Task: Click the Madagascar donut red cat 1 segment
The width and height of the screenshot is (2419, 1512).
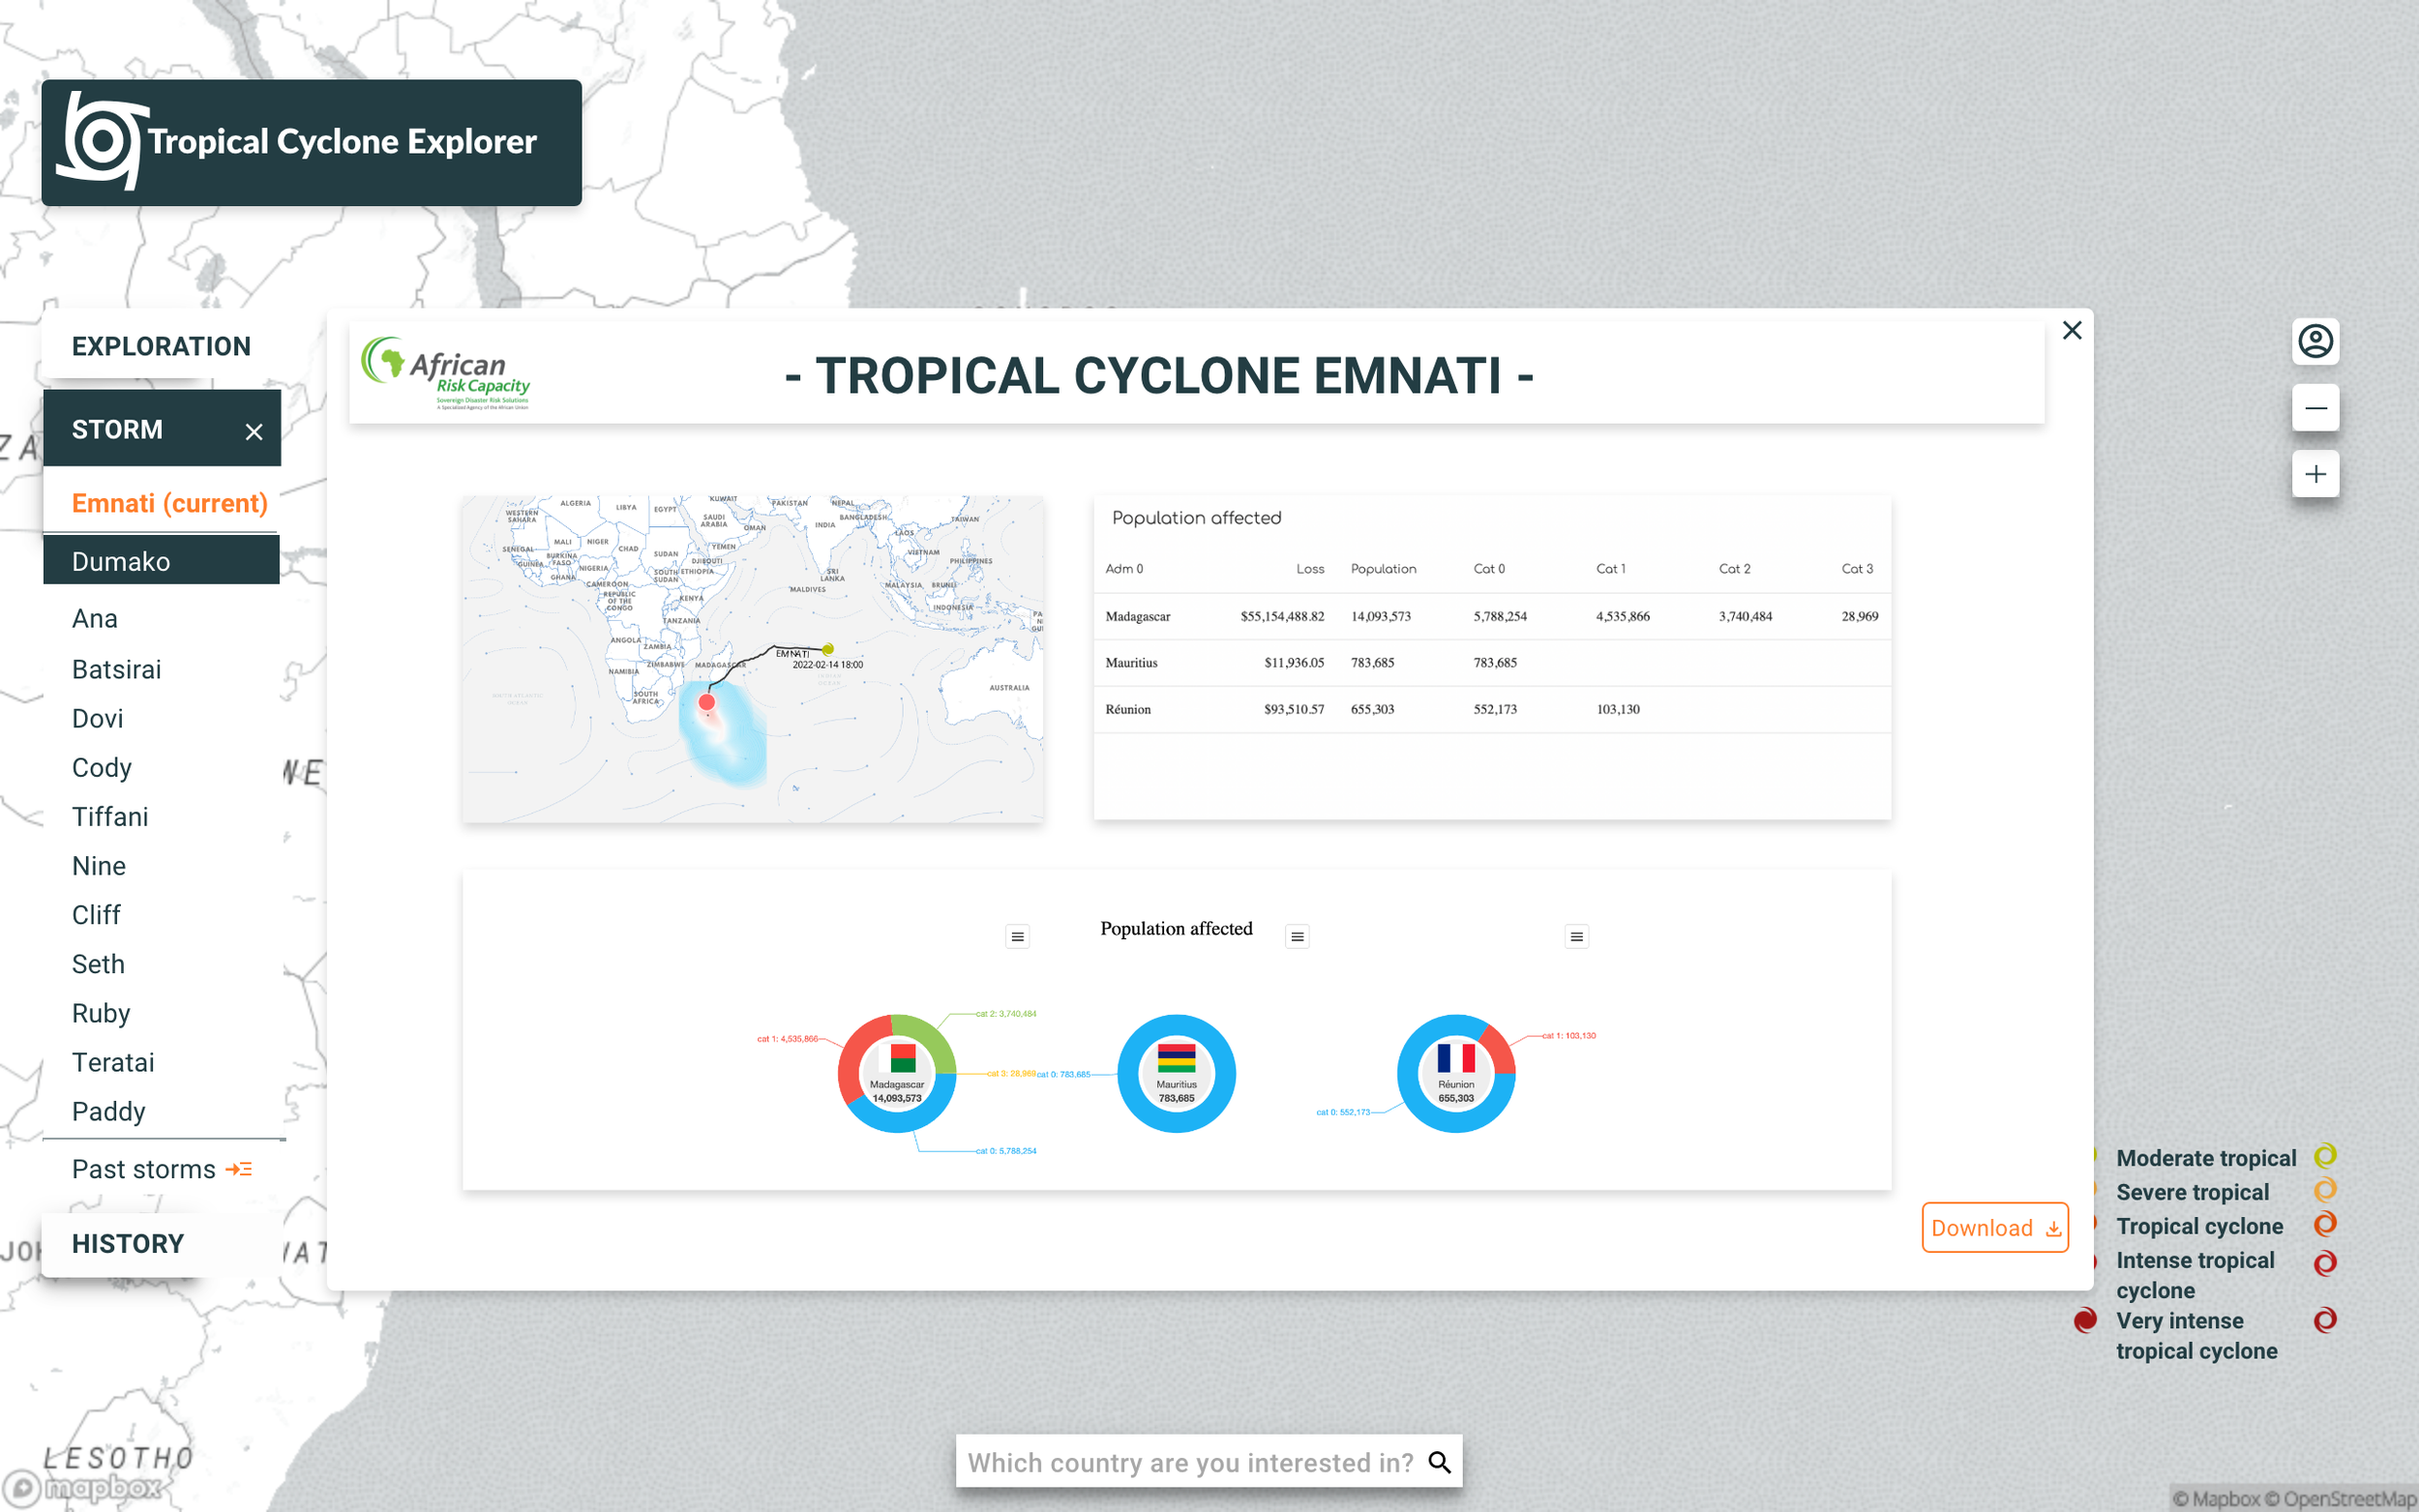Action: 853,1054
